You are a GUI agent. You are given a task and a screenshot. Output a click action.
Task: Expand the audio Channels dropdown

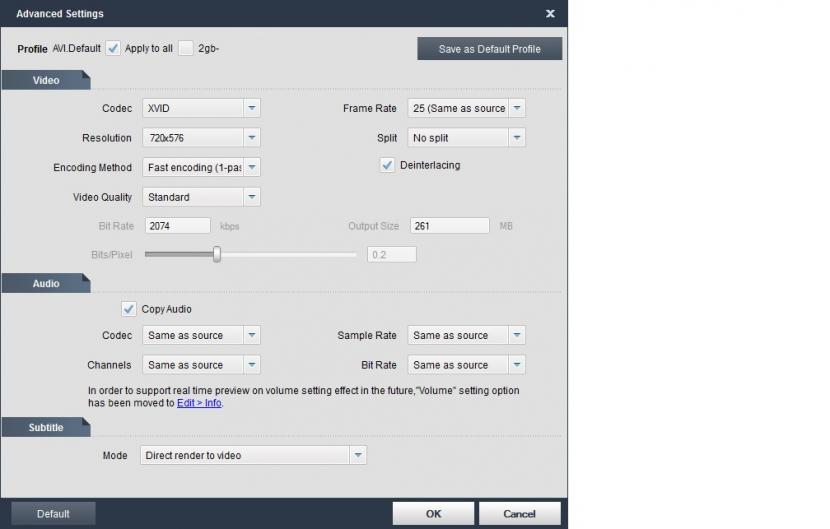(201, 365)
